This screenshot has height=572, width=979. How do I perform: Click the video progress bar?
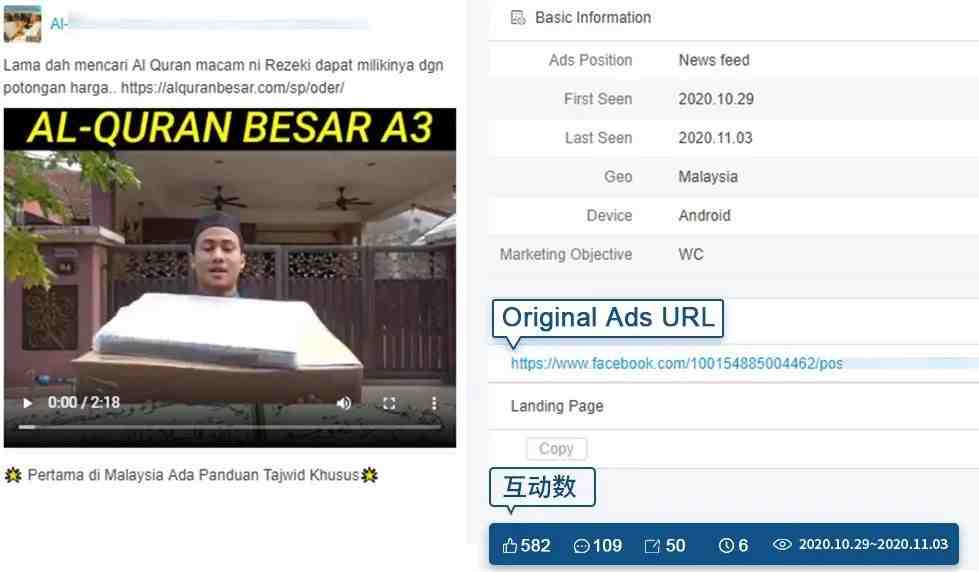[230, 427]
